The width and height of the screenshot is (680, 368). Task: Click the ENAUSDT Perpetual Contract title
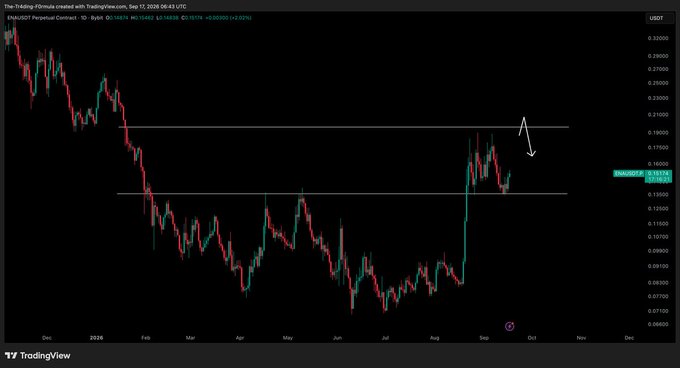pos(43,18)
